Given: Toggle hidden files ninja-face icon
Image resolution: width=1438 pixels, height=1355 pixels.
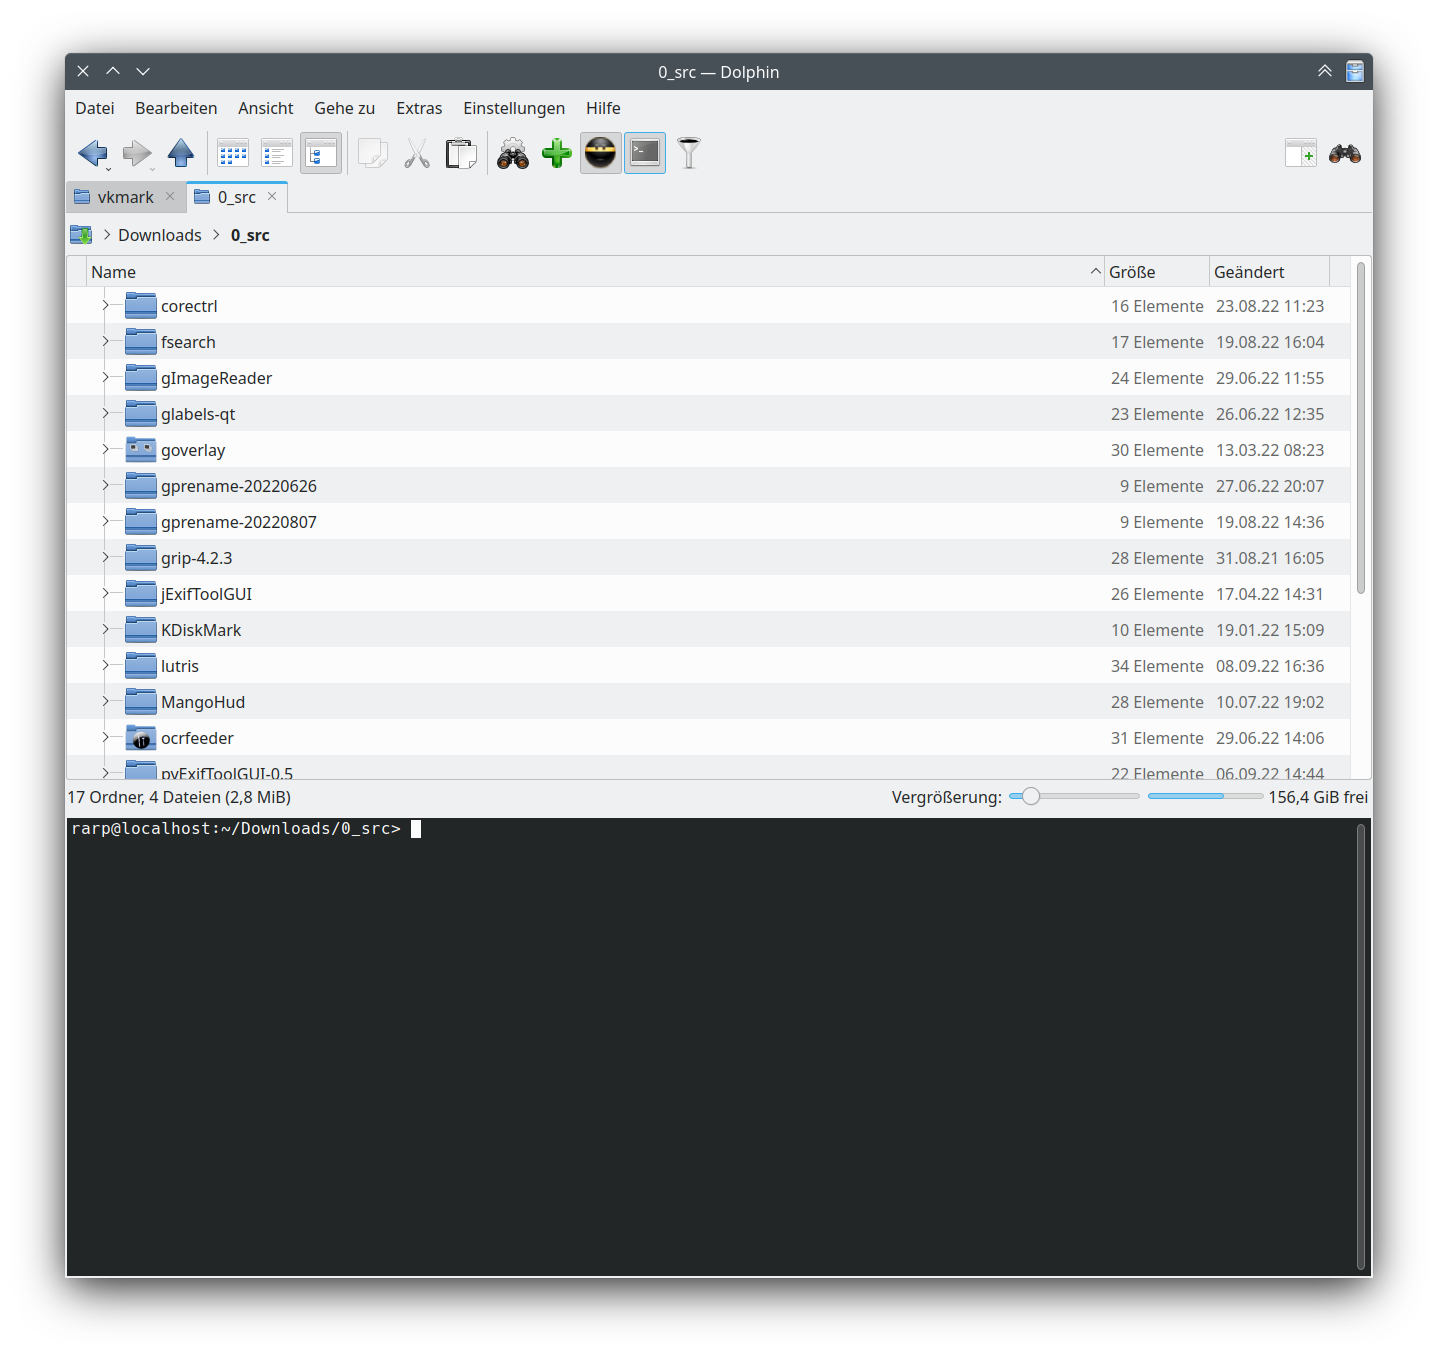Looking at the screenshot, I should 601,153.
